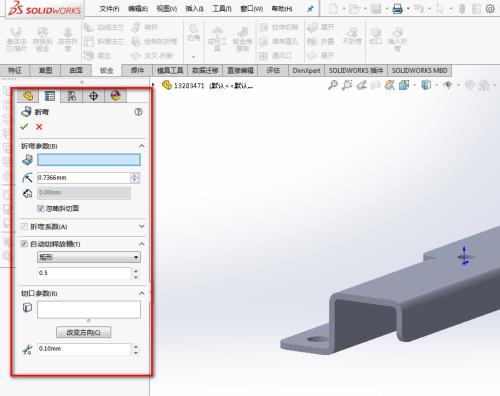Viewport: 500px width, 396px height.
Task: Toggle the 折弯系数 checkbox
Action: [x=24, y=227]
